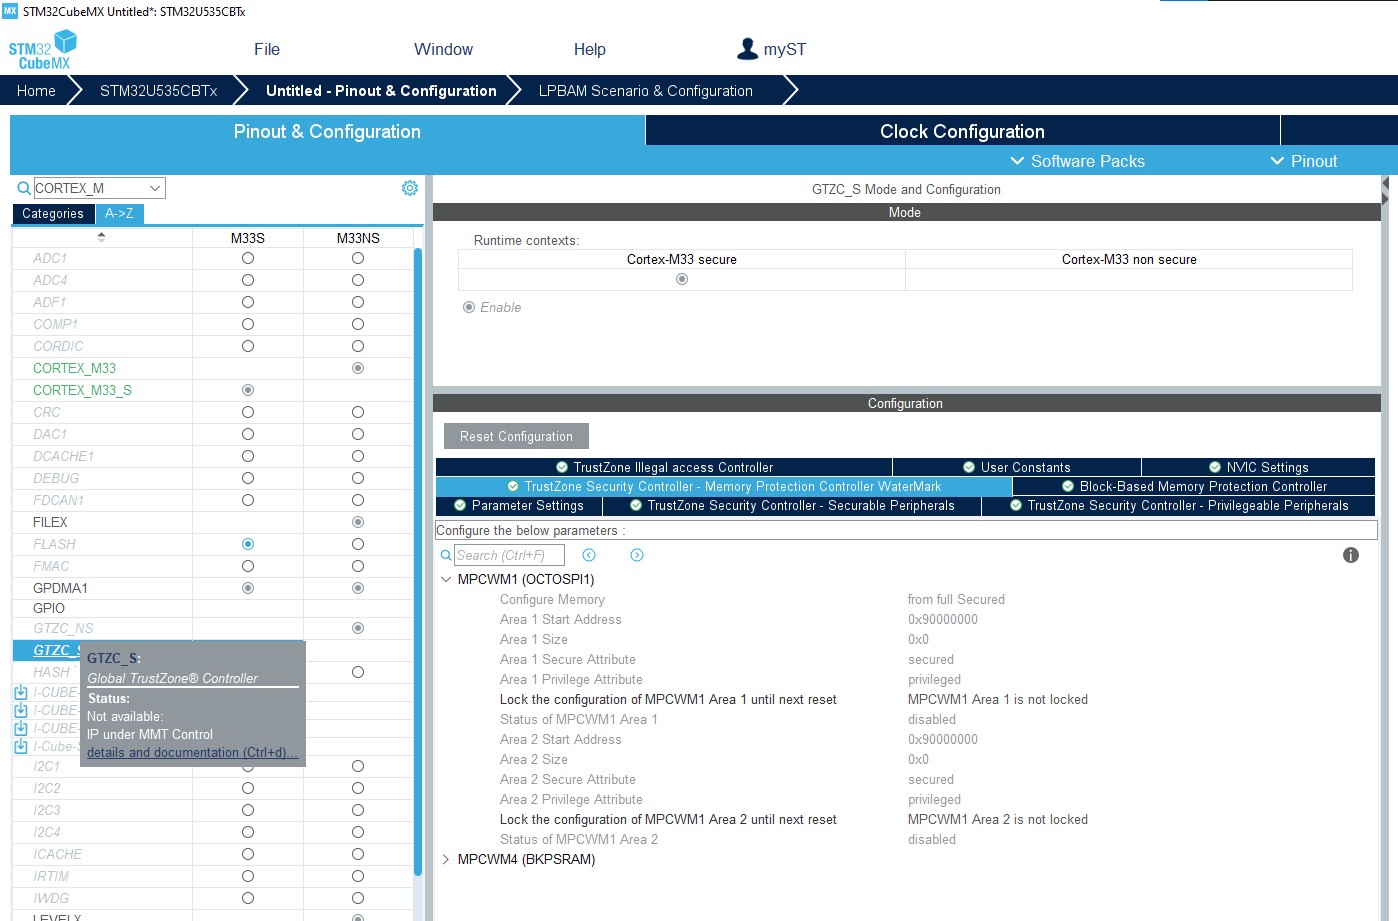Toggle the Enable radio button in Mode
Viewport: 1398px width, 921px height.
(x=469, y=307)
